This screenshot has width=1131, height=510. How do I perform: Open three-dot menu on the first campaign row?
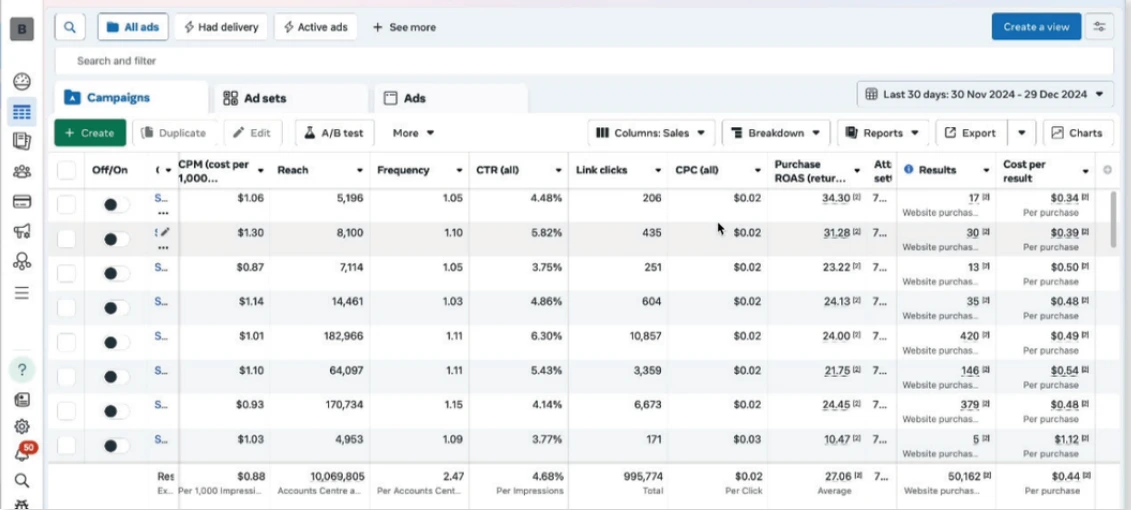163,213
